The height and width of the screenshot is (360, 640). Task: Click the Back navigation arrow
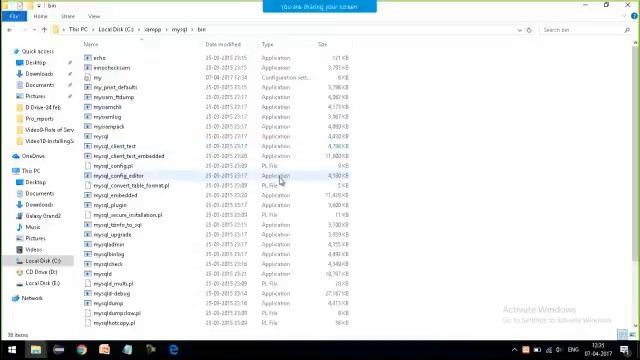coord(9,30)
